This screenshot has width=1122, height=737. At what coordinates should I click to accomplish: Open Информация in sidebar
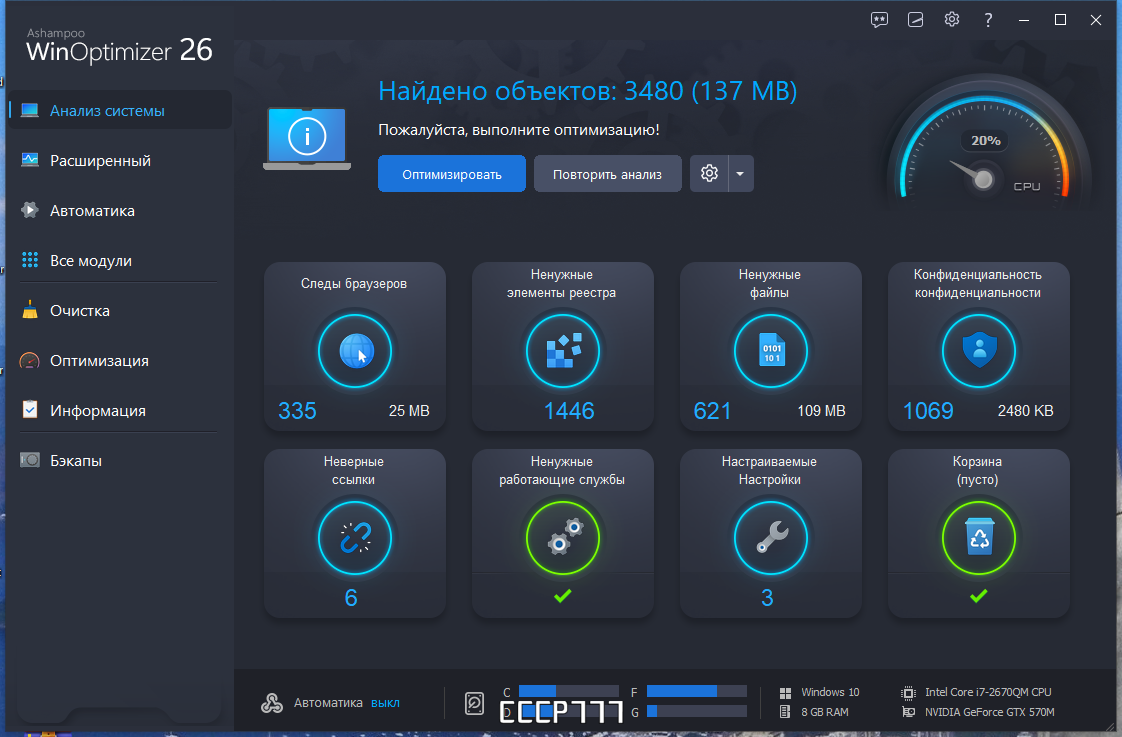coord(120,411)
